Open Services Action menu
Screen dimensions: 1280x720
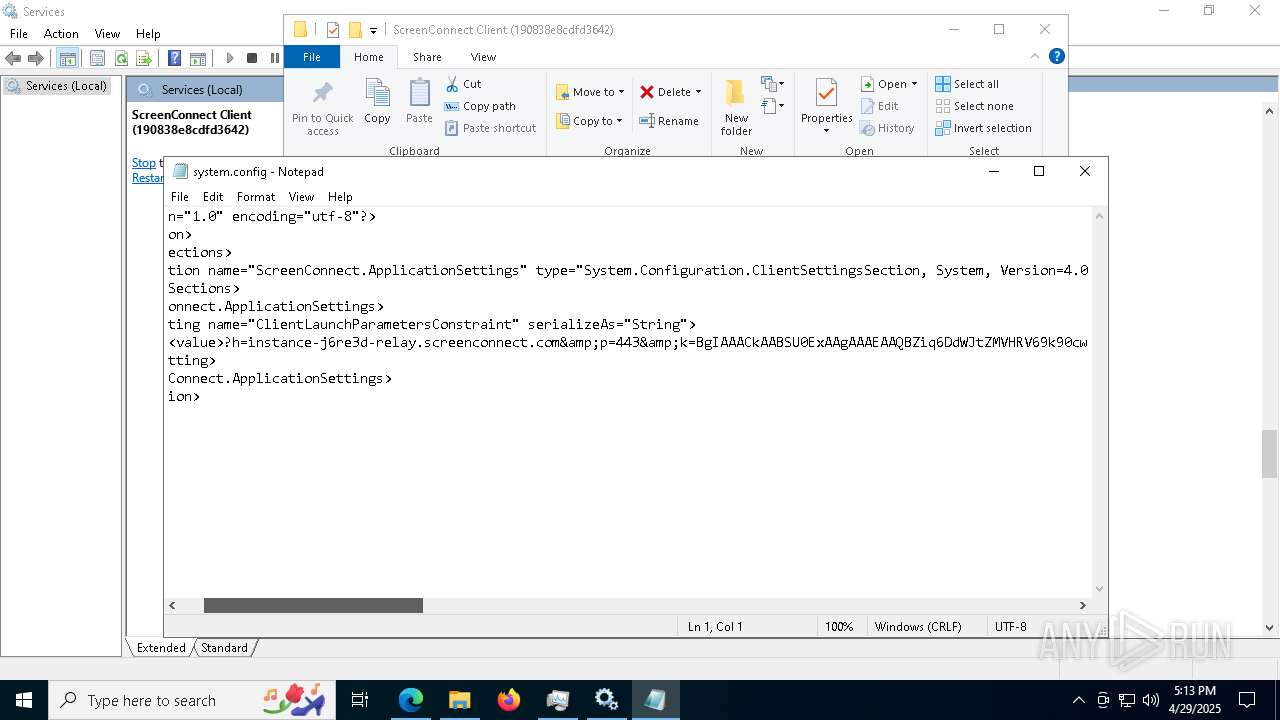61,34
